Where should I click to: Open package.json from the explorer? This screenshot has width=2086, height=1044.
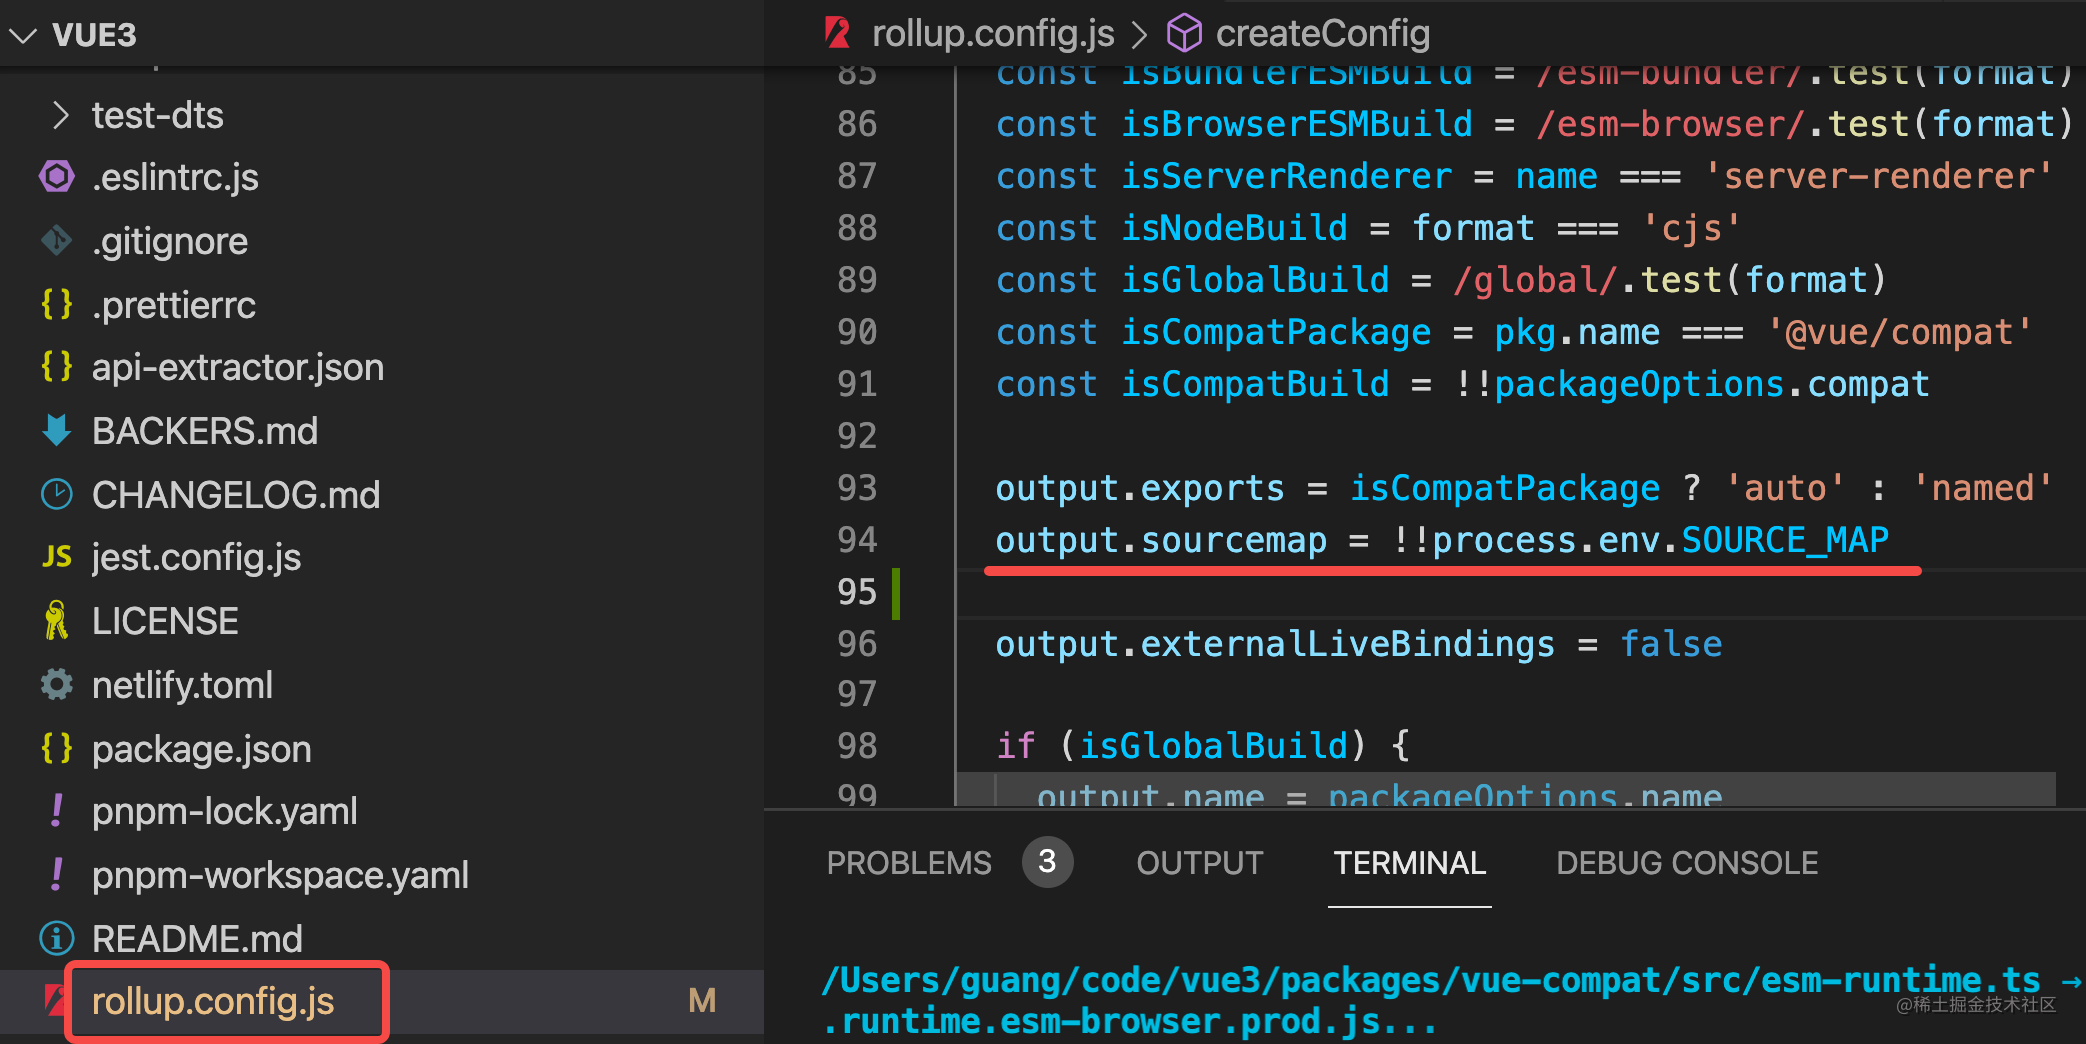tap(201, 749)
